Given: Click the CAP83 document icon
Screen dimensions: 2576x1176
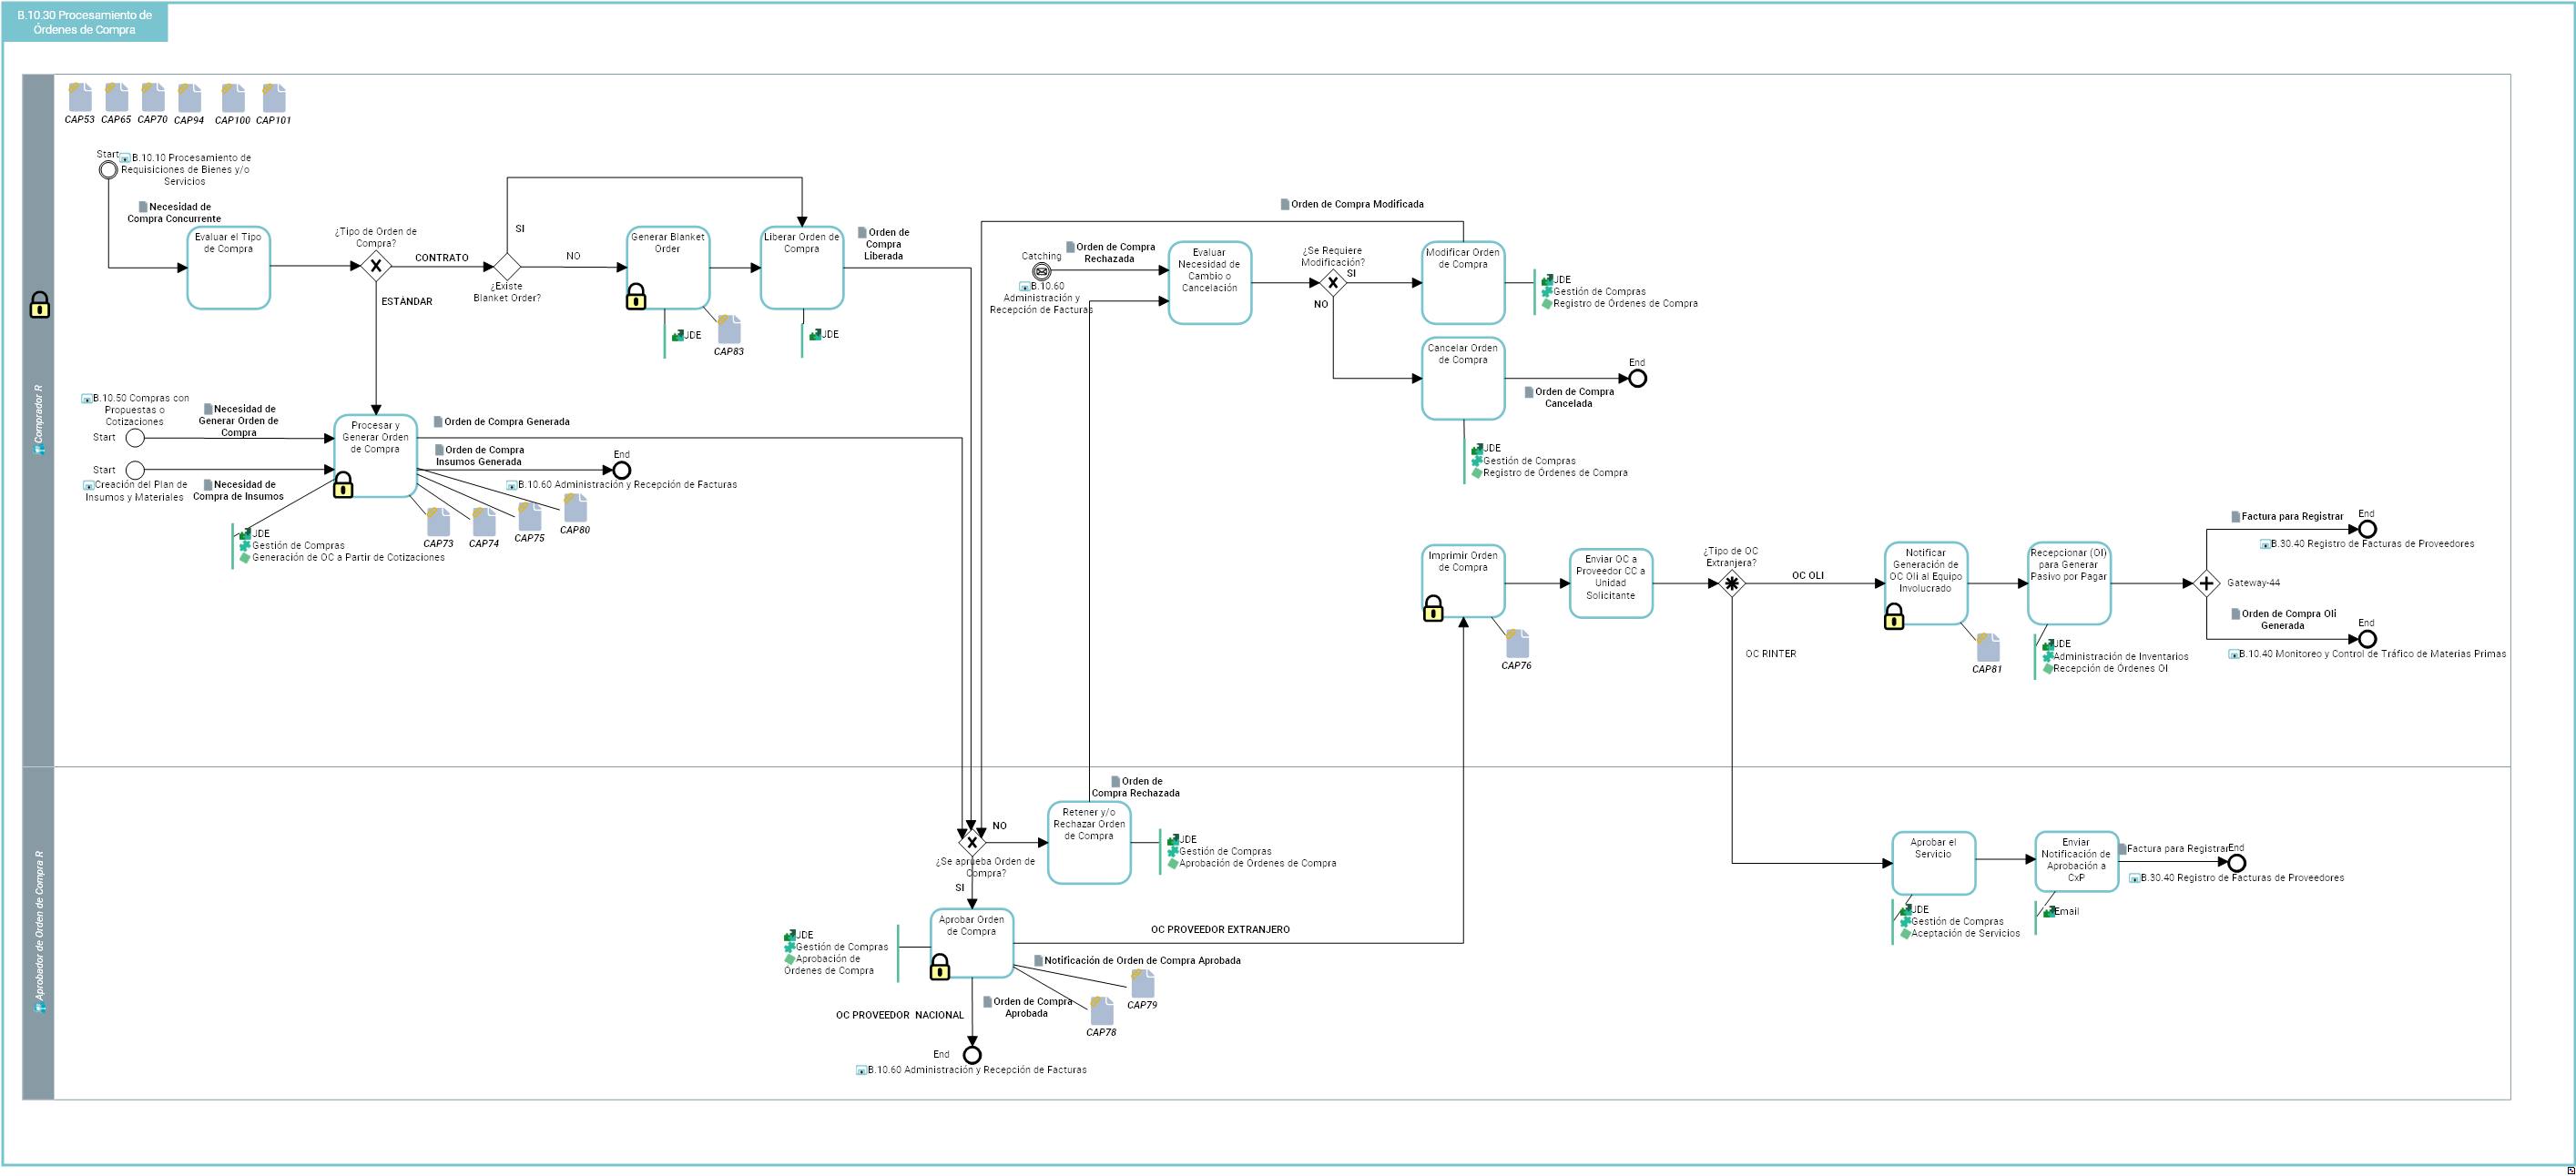Looking at the screenshot, I should pos(729,329).
